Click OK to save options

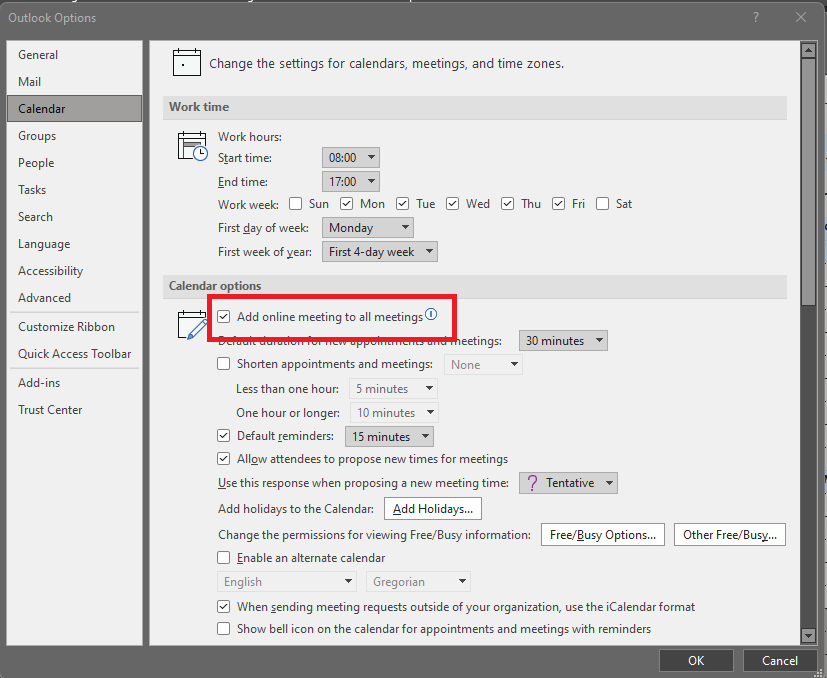(x=696, y=661)
